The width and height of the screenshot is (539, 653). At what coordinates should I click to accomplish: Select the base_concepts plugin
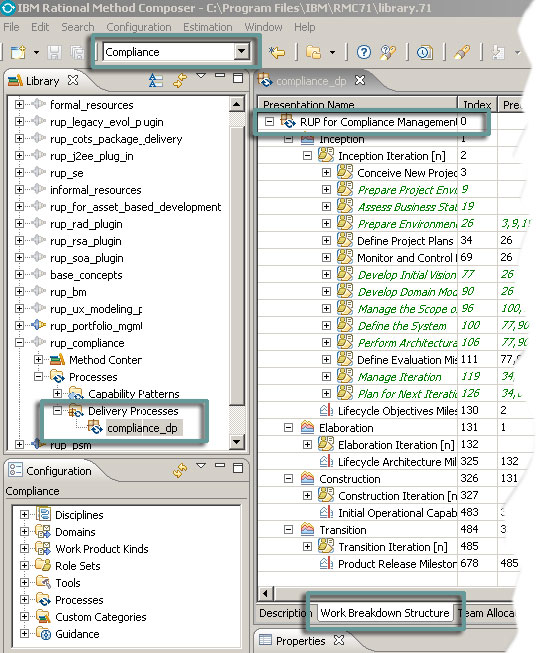tap(86, 275)
